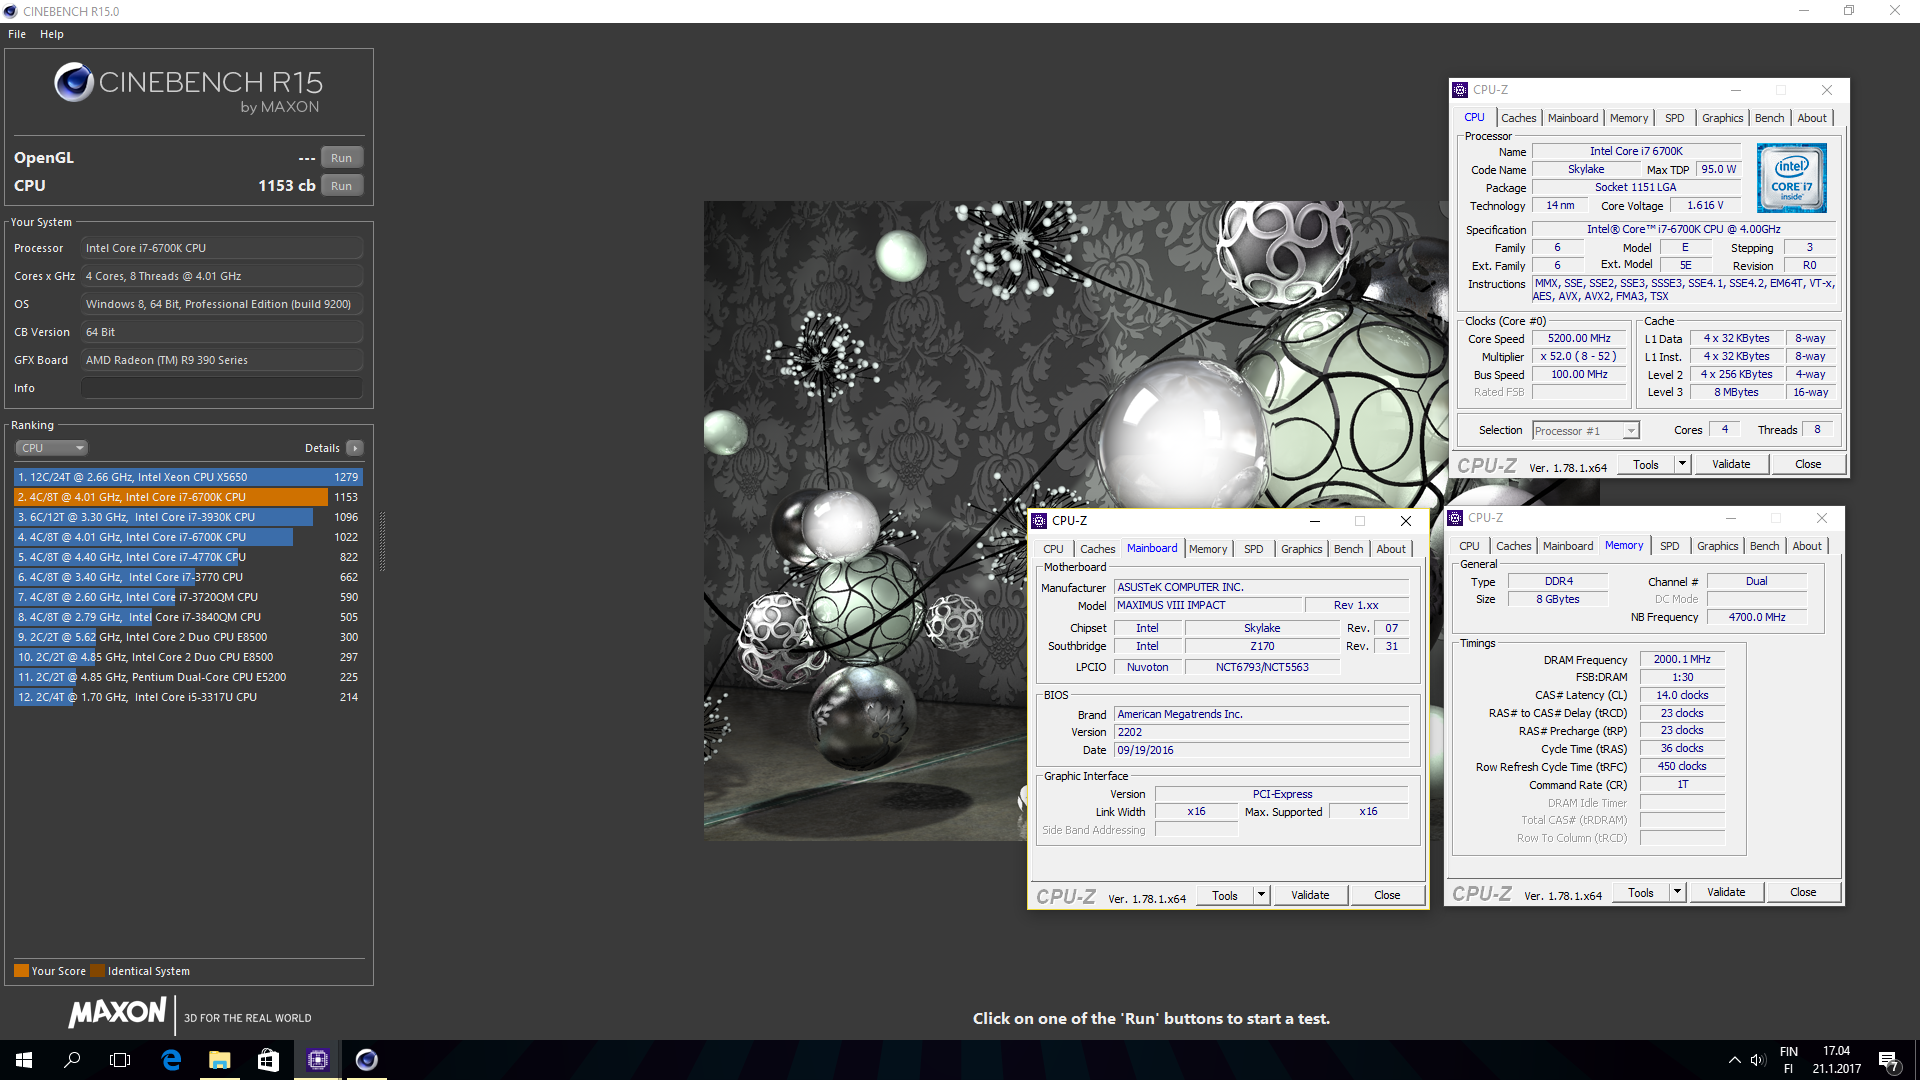The image size is (1920, 1080).
Task: Open Processor #1 selection dropdown
Action: point(1586,431)
